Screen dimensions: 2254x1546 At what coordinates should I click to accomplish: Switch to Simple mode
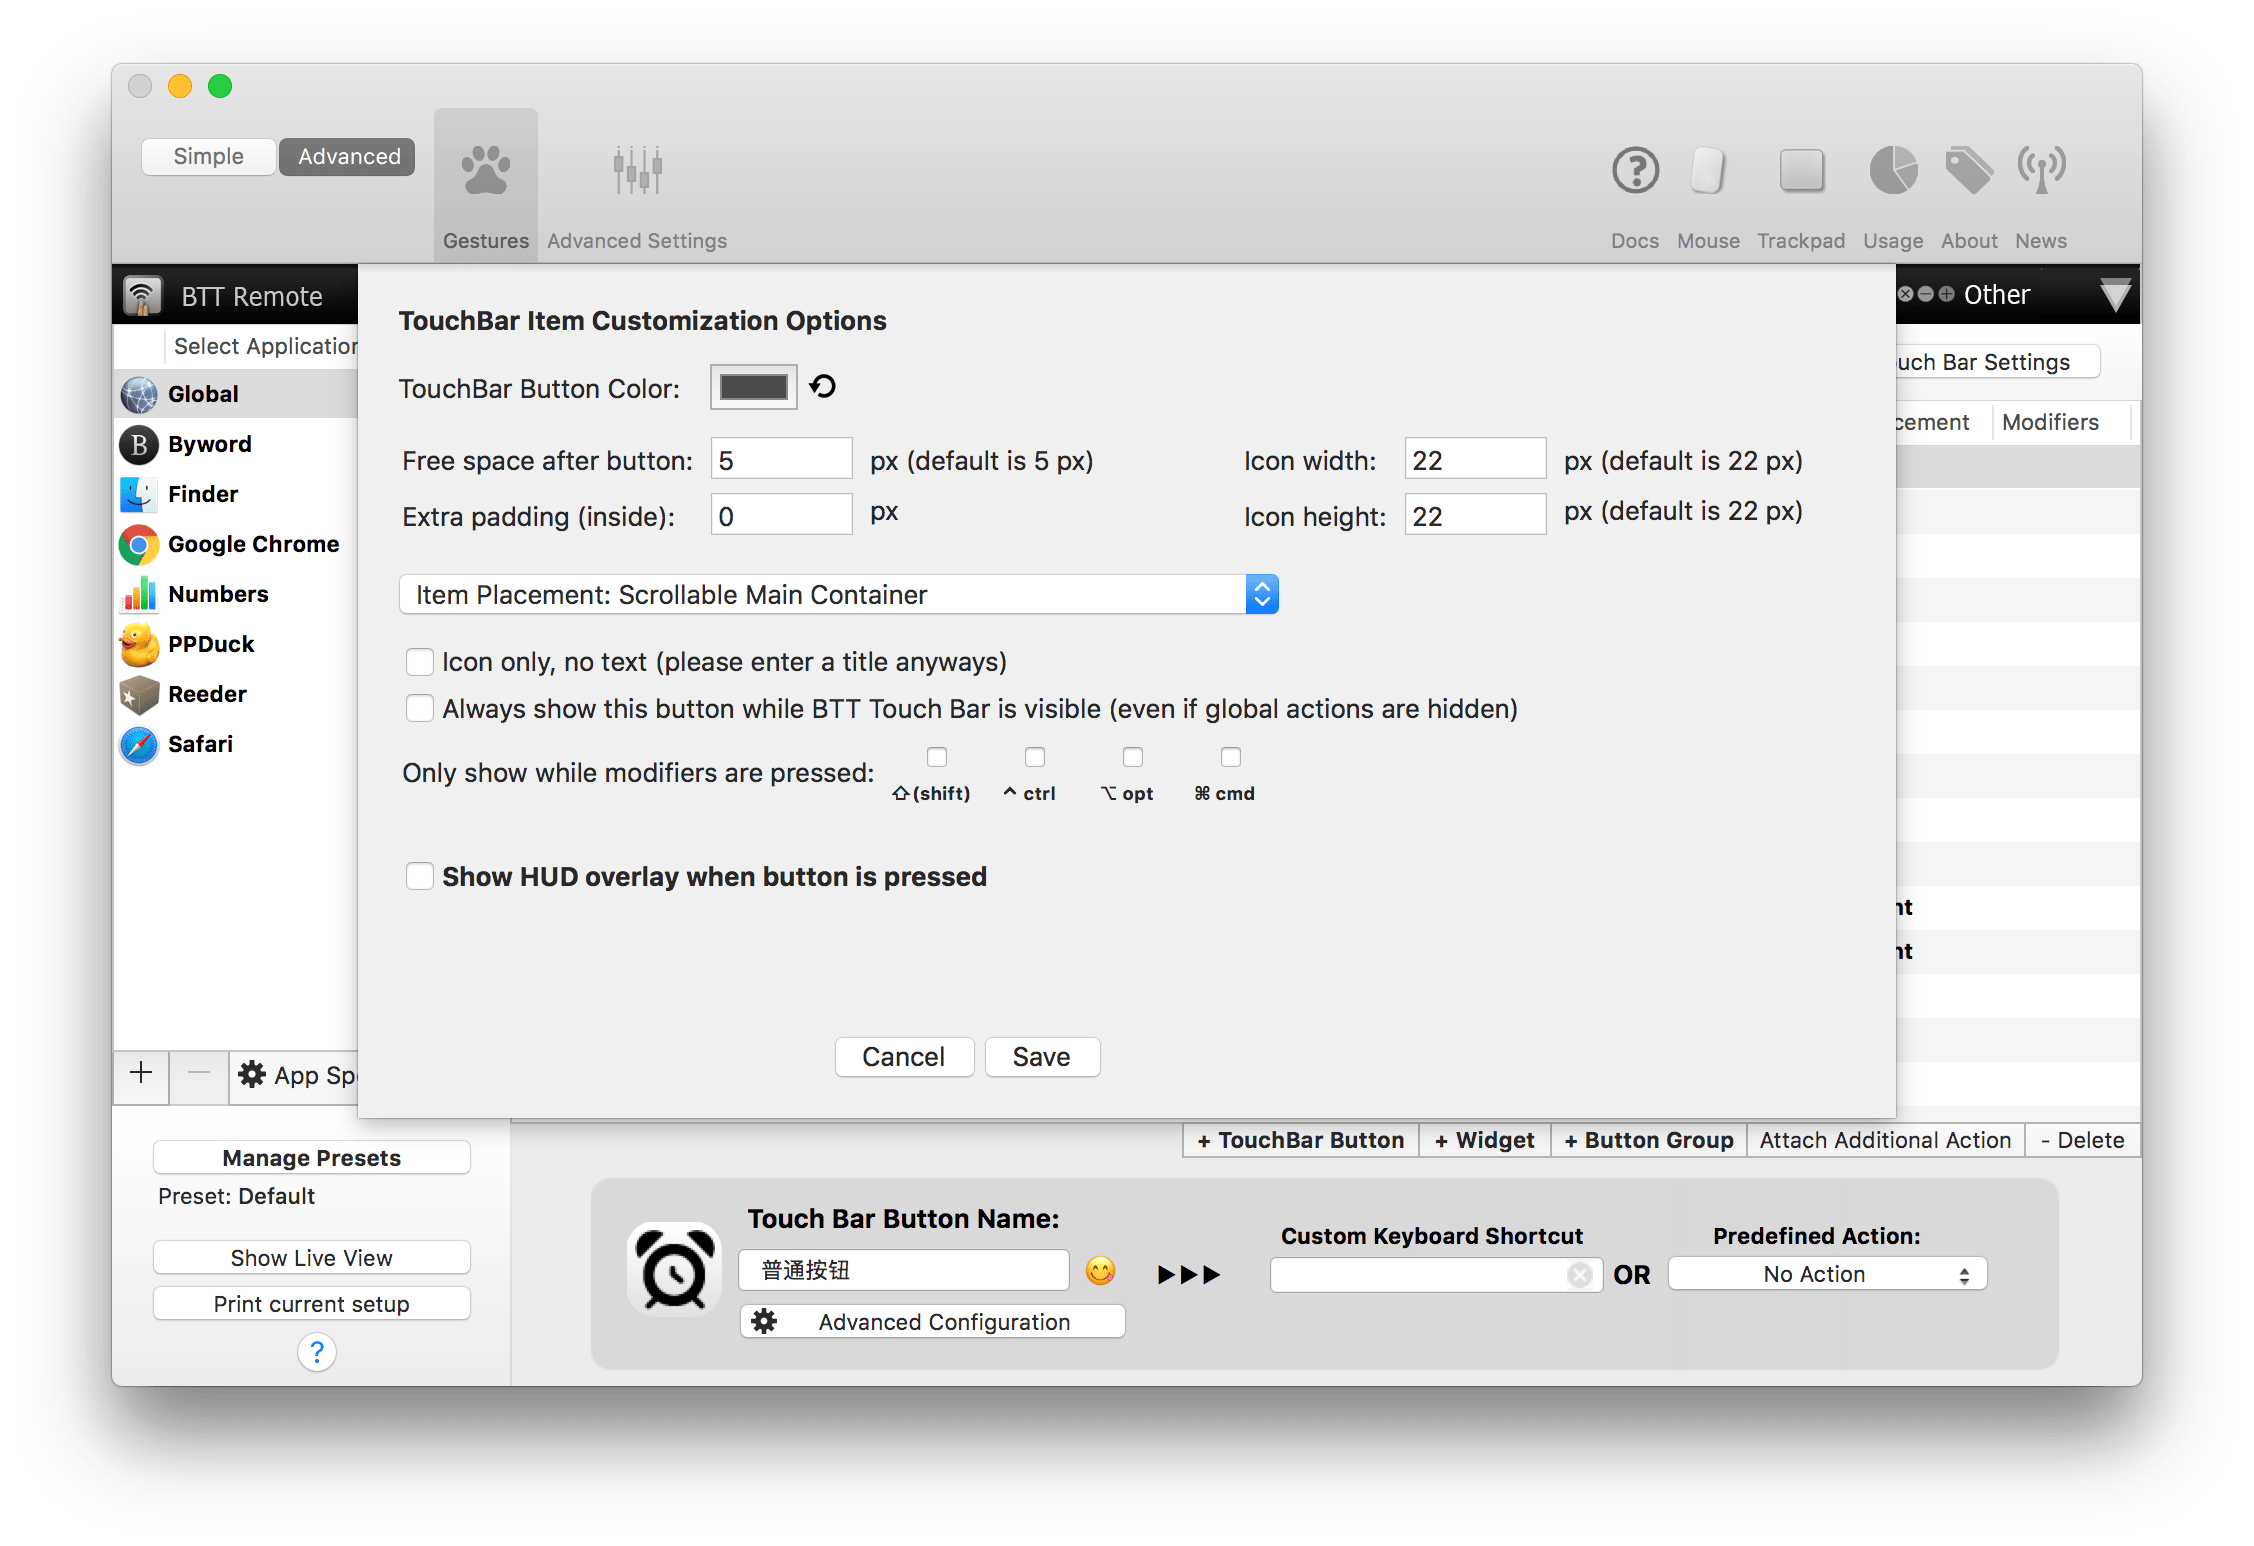point(208,157)
